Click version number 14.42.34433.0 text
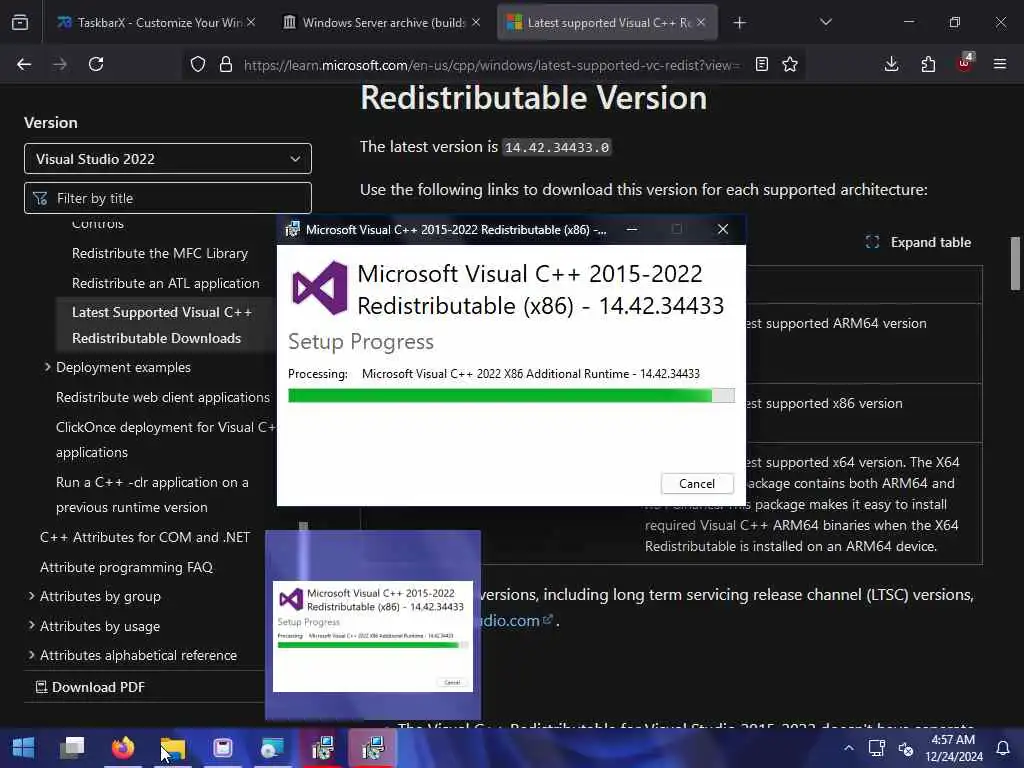The height and width of the screenshot is (768, 1024). pos(557,148)
